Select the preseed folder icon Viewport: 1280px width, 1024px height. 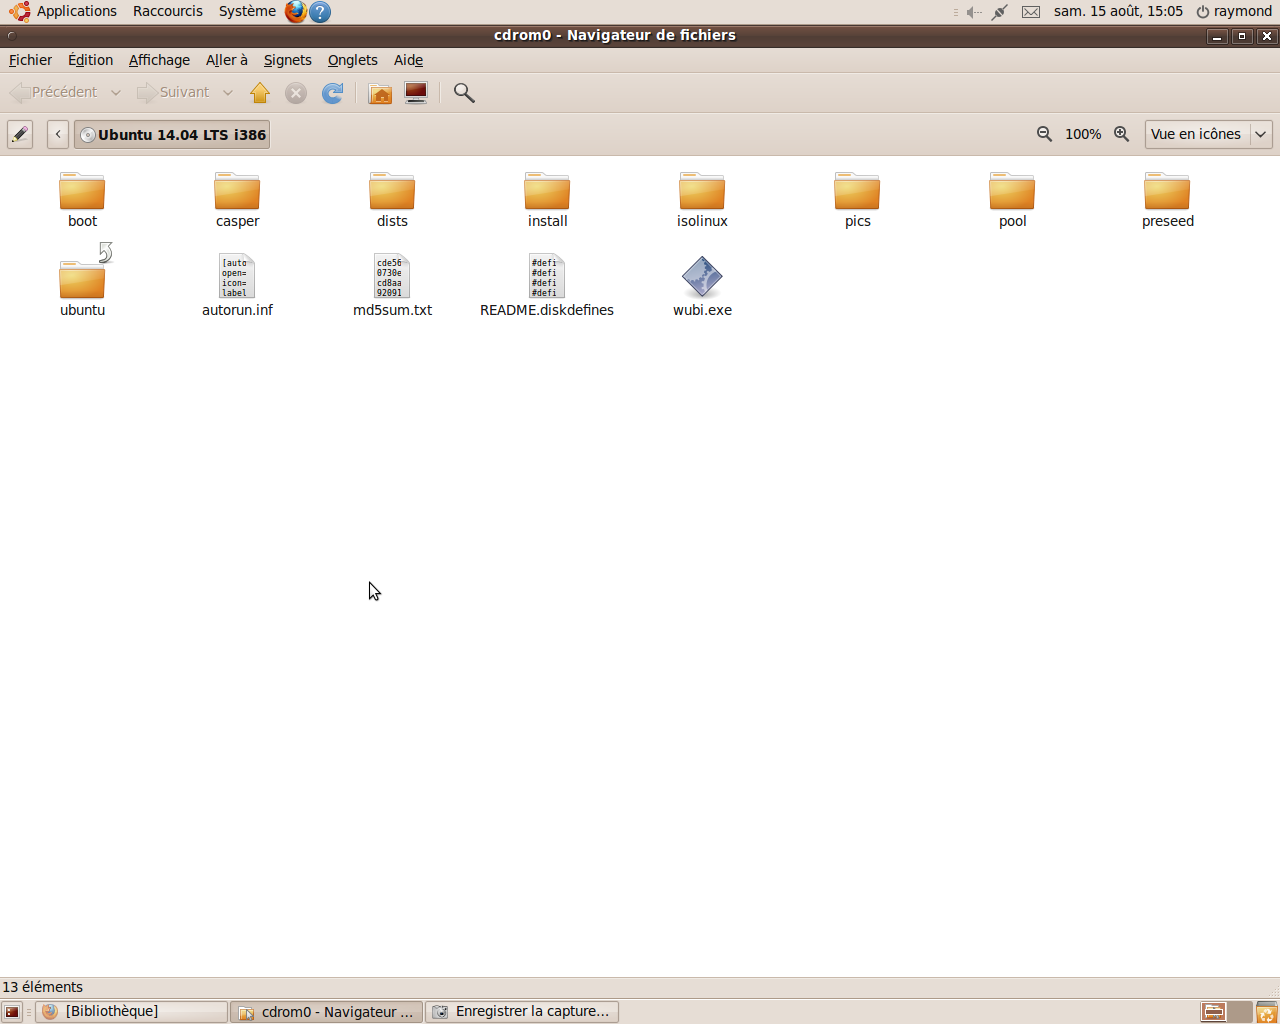tap(1167, 191)
